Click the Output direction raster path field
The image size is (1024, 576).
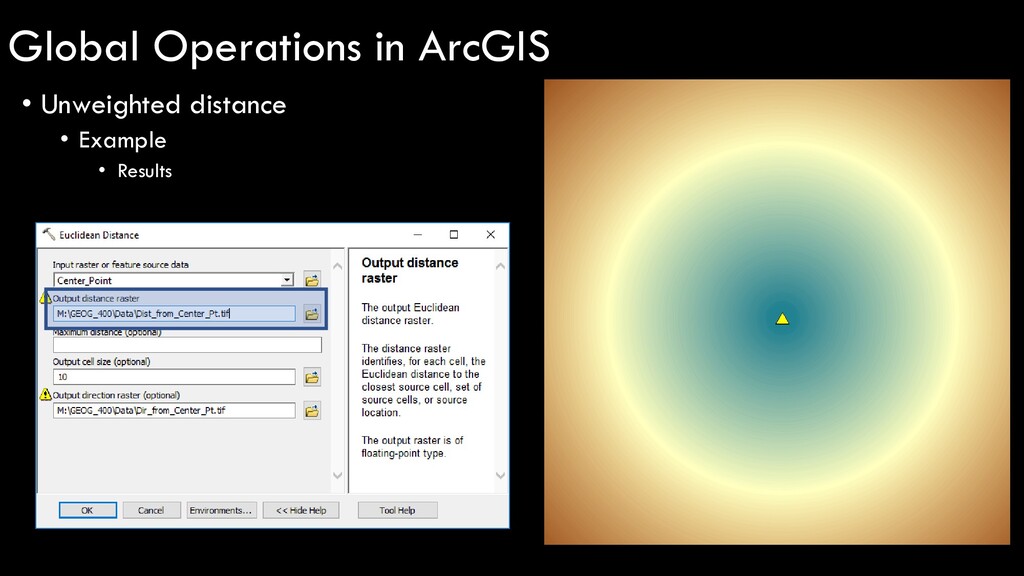[x=174, y=410]
